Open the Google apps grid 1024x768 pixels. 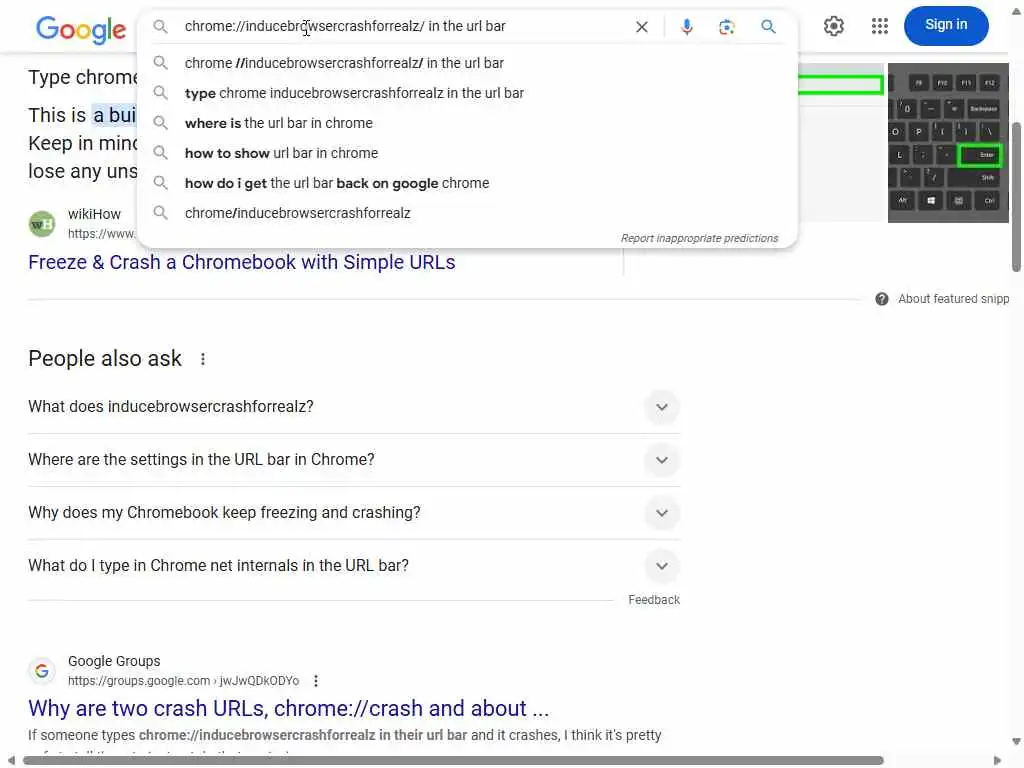(880, 26)
